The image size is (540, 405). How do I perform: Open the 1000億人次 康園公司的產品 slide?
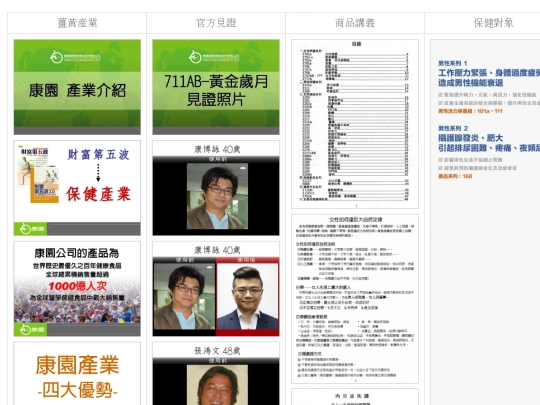click(77, 289)
